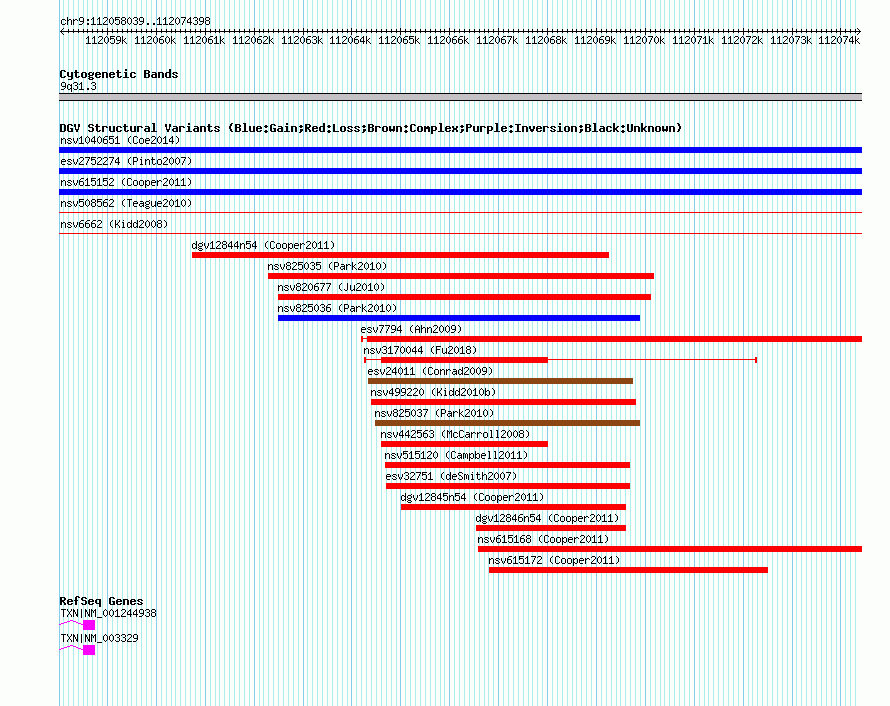The height and width of the screenshot is (706, 890).
Task: Click the nsv825037 (Park2010) label
Action: point(434,413)
